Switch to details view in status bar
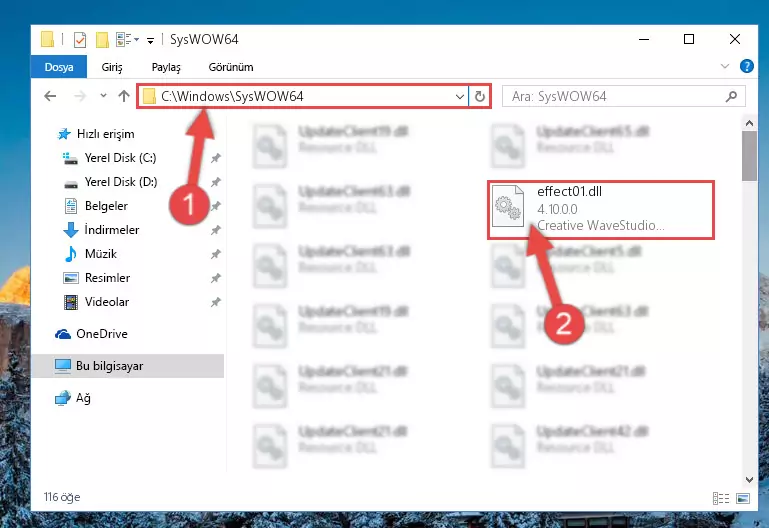This screenshot has width=769, height=528. 720,499
